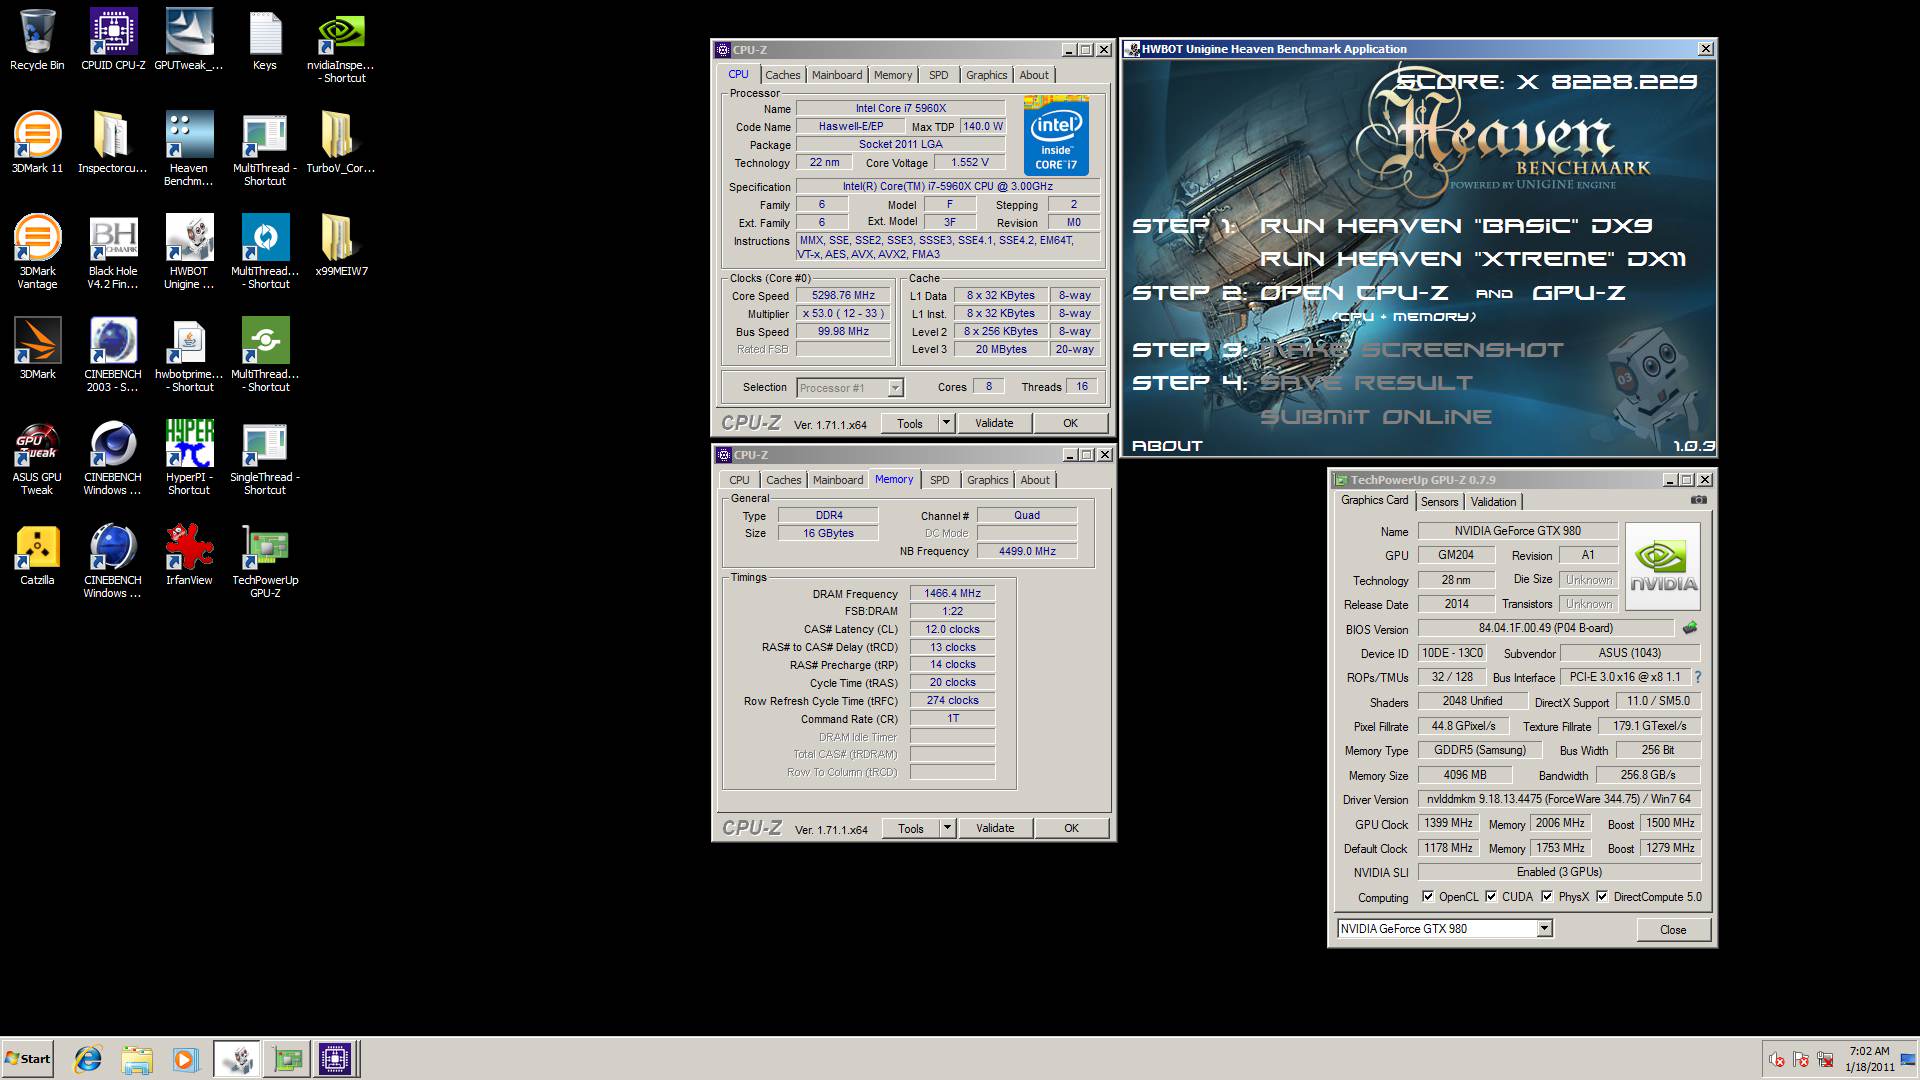Click SAVE RESULT in Heaven app
The height and width of the screenshot is (1080, 1920).
1366,383
